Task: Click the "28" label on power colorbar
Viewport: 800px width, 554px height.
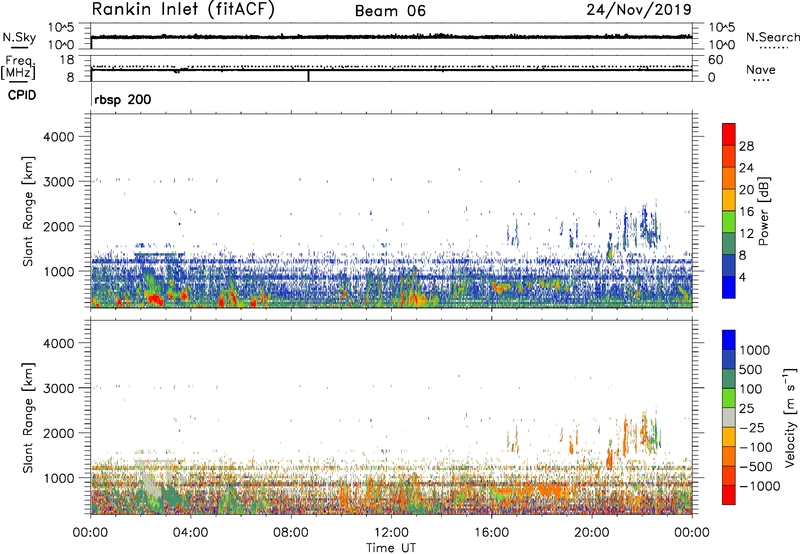Action: pyautogui.click(x=746, y=146)
